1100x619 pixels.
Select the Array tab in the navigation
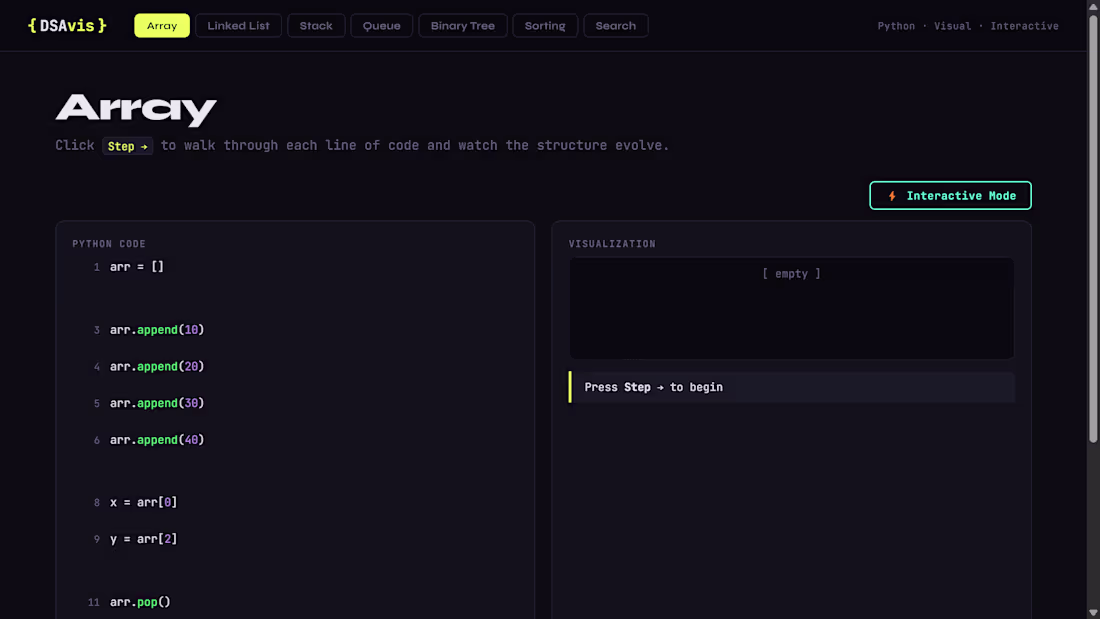tap(161, 25)
